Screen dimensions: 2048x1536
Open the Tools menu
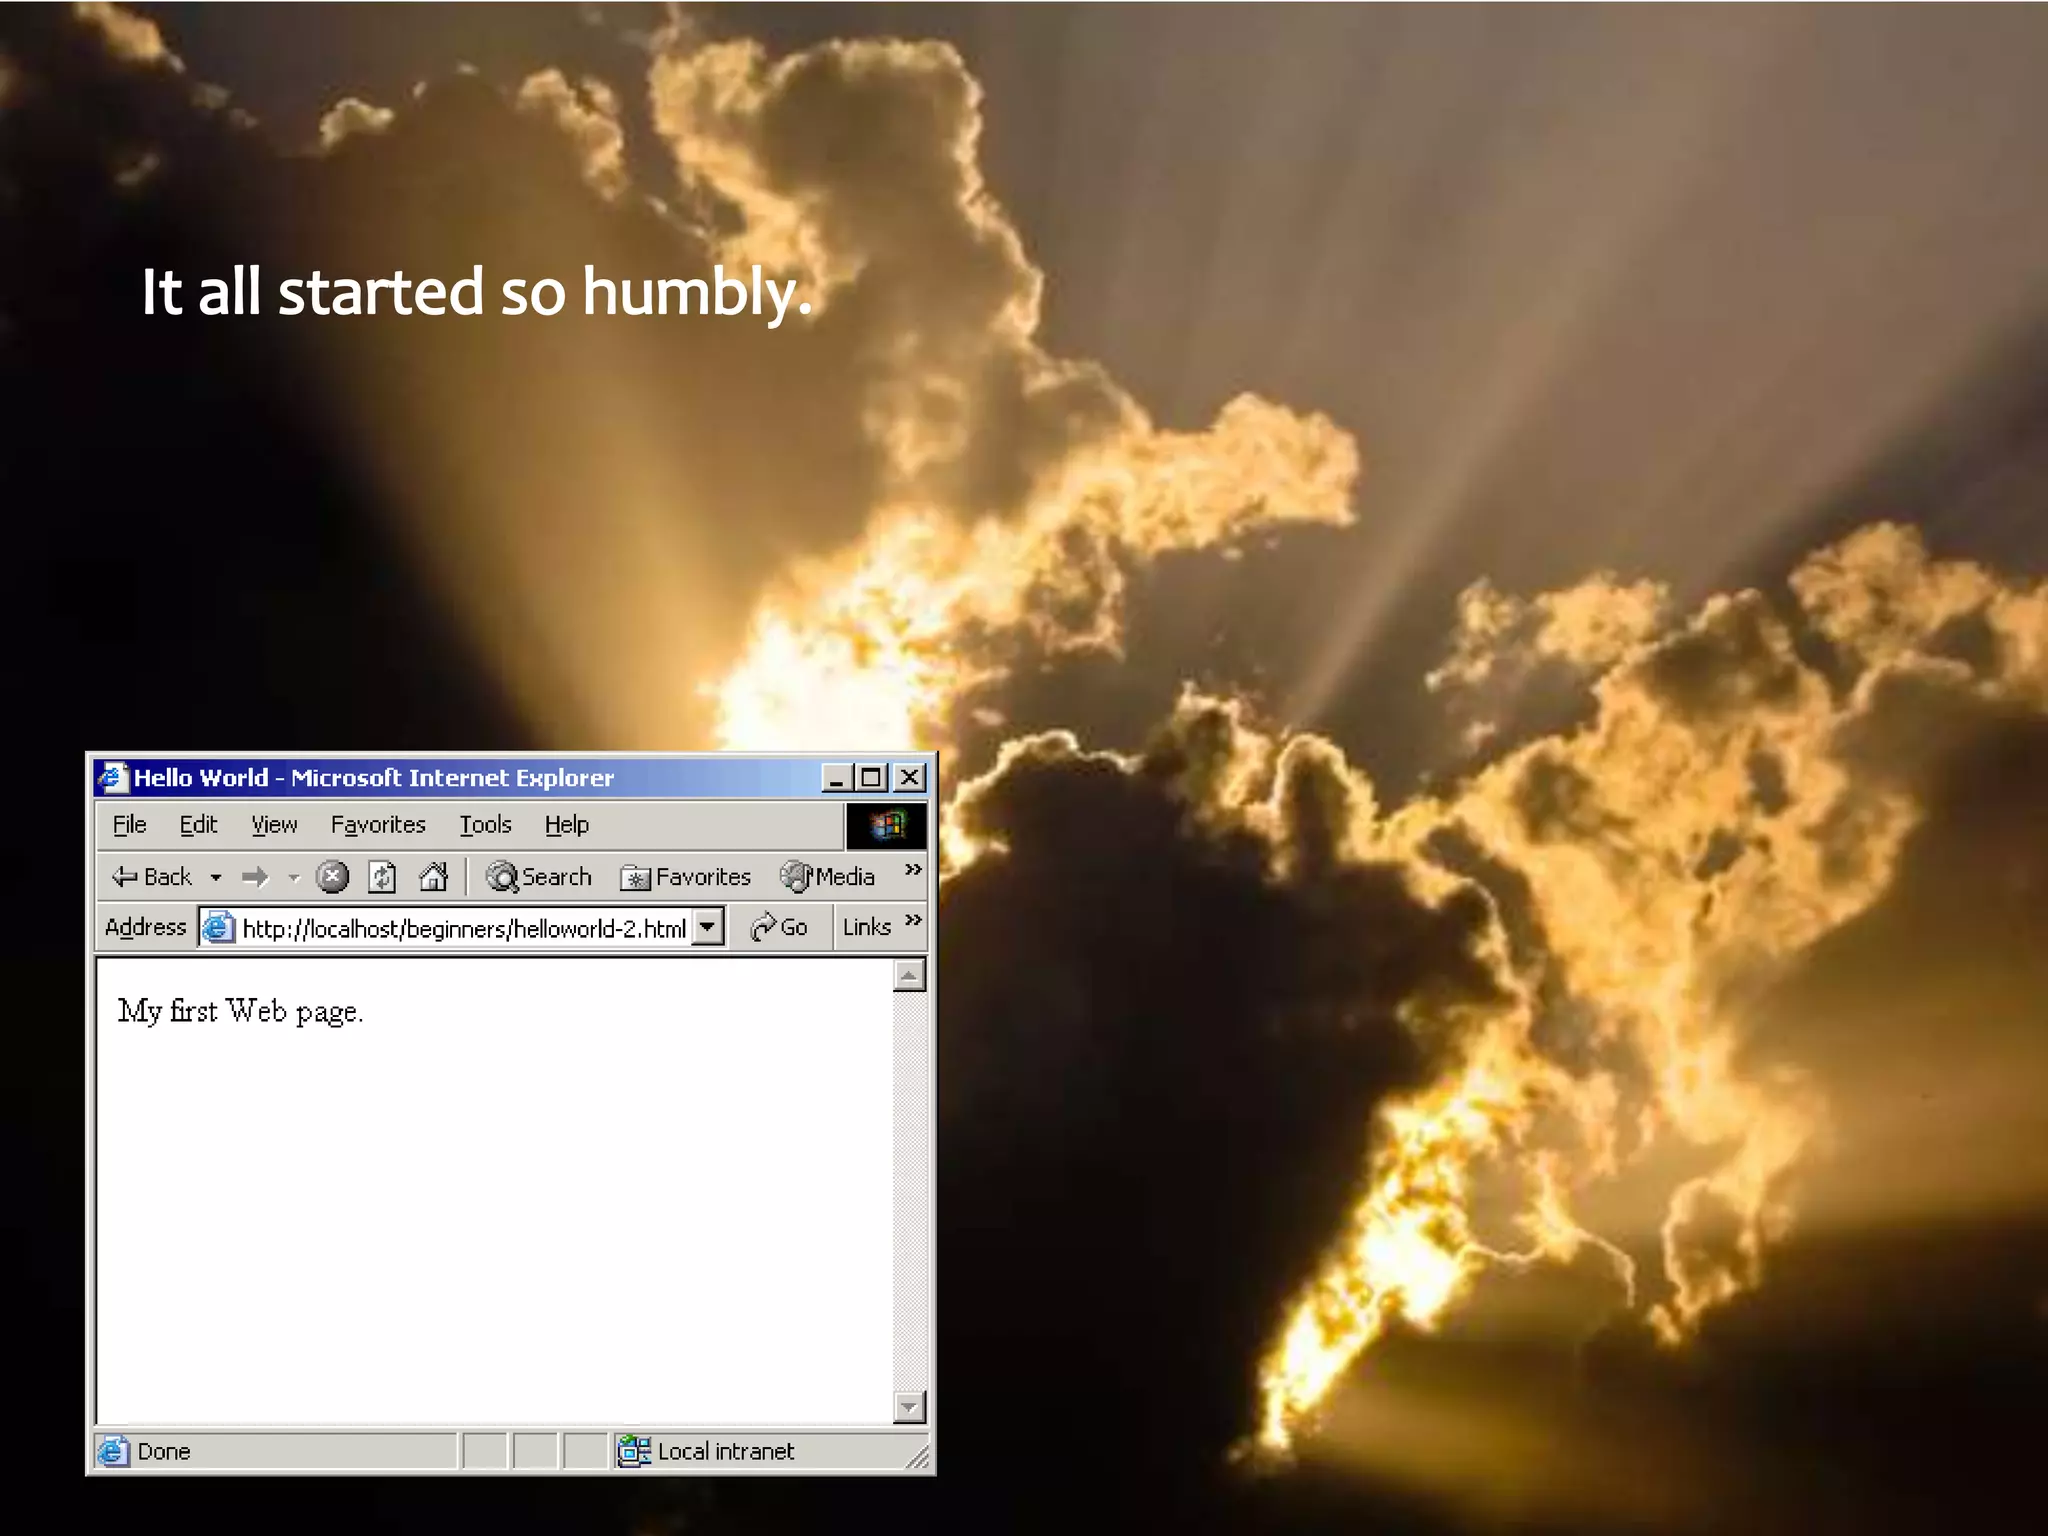485,825
